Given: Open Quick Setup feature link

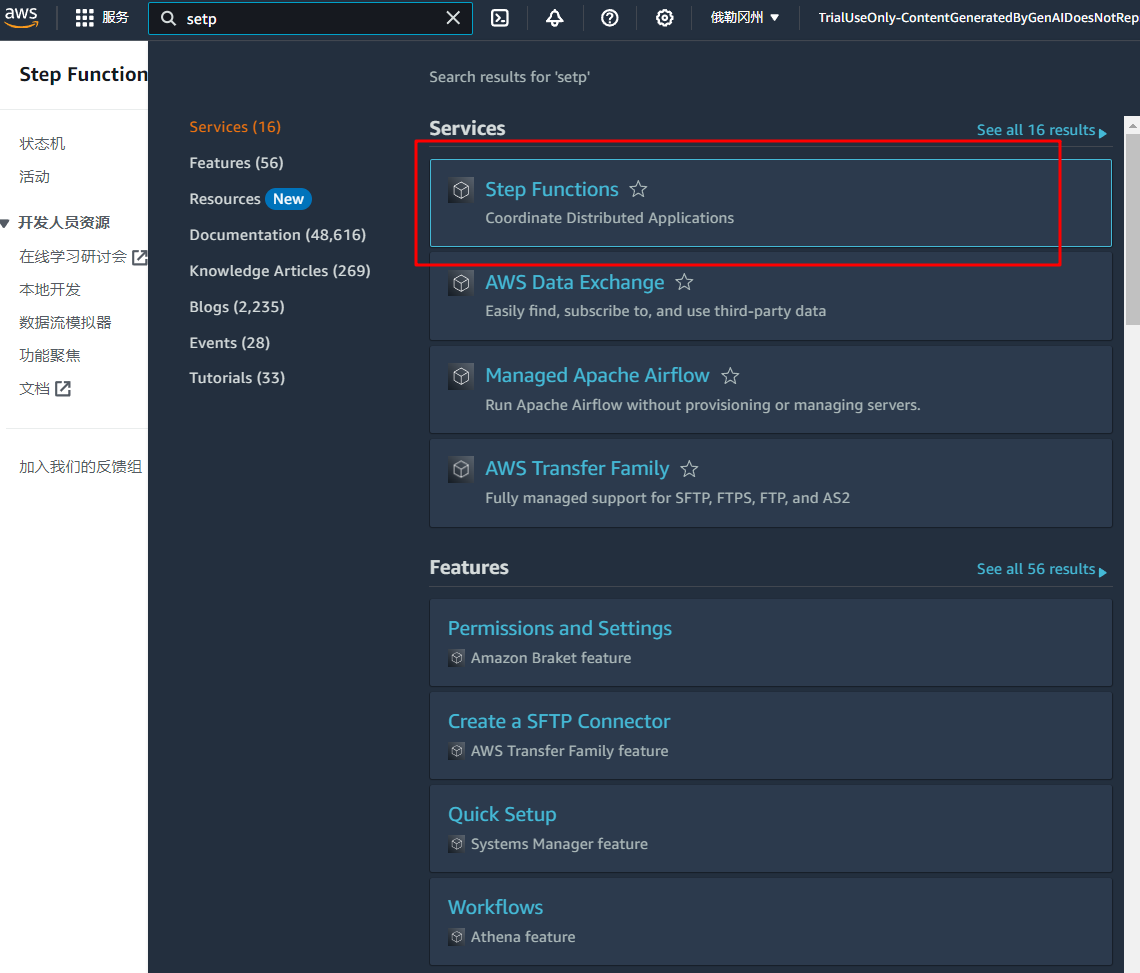Looking at the screenshot, I should (502, 814).
